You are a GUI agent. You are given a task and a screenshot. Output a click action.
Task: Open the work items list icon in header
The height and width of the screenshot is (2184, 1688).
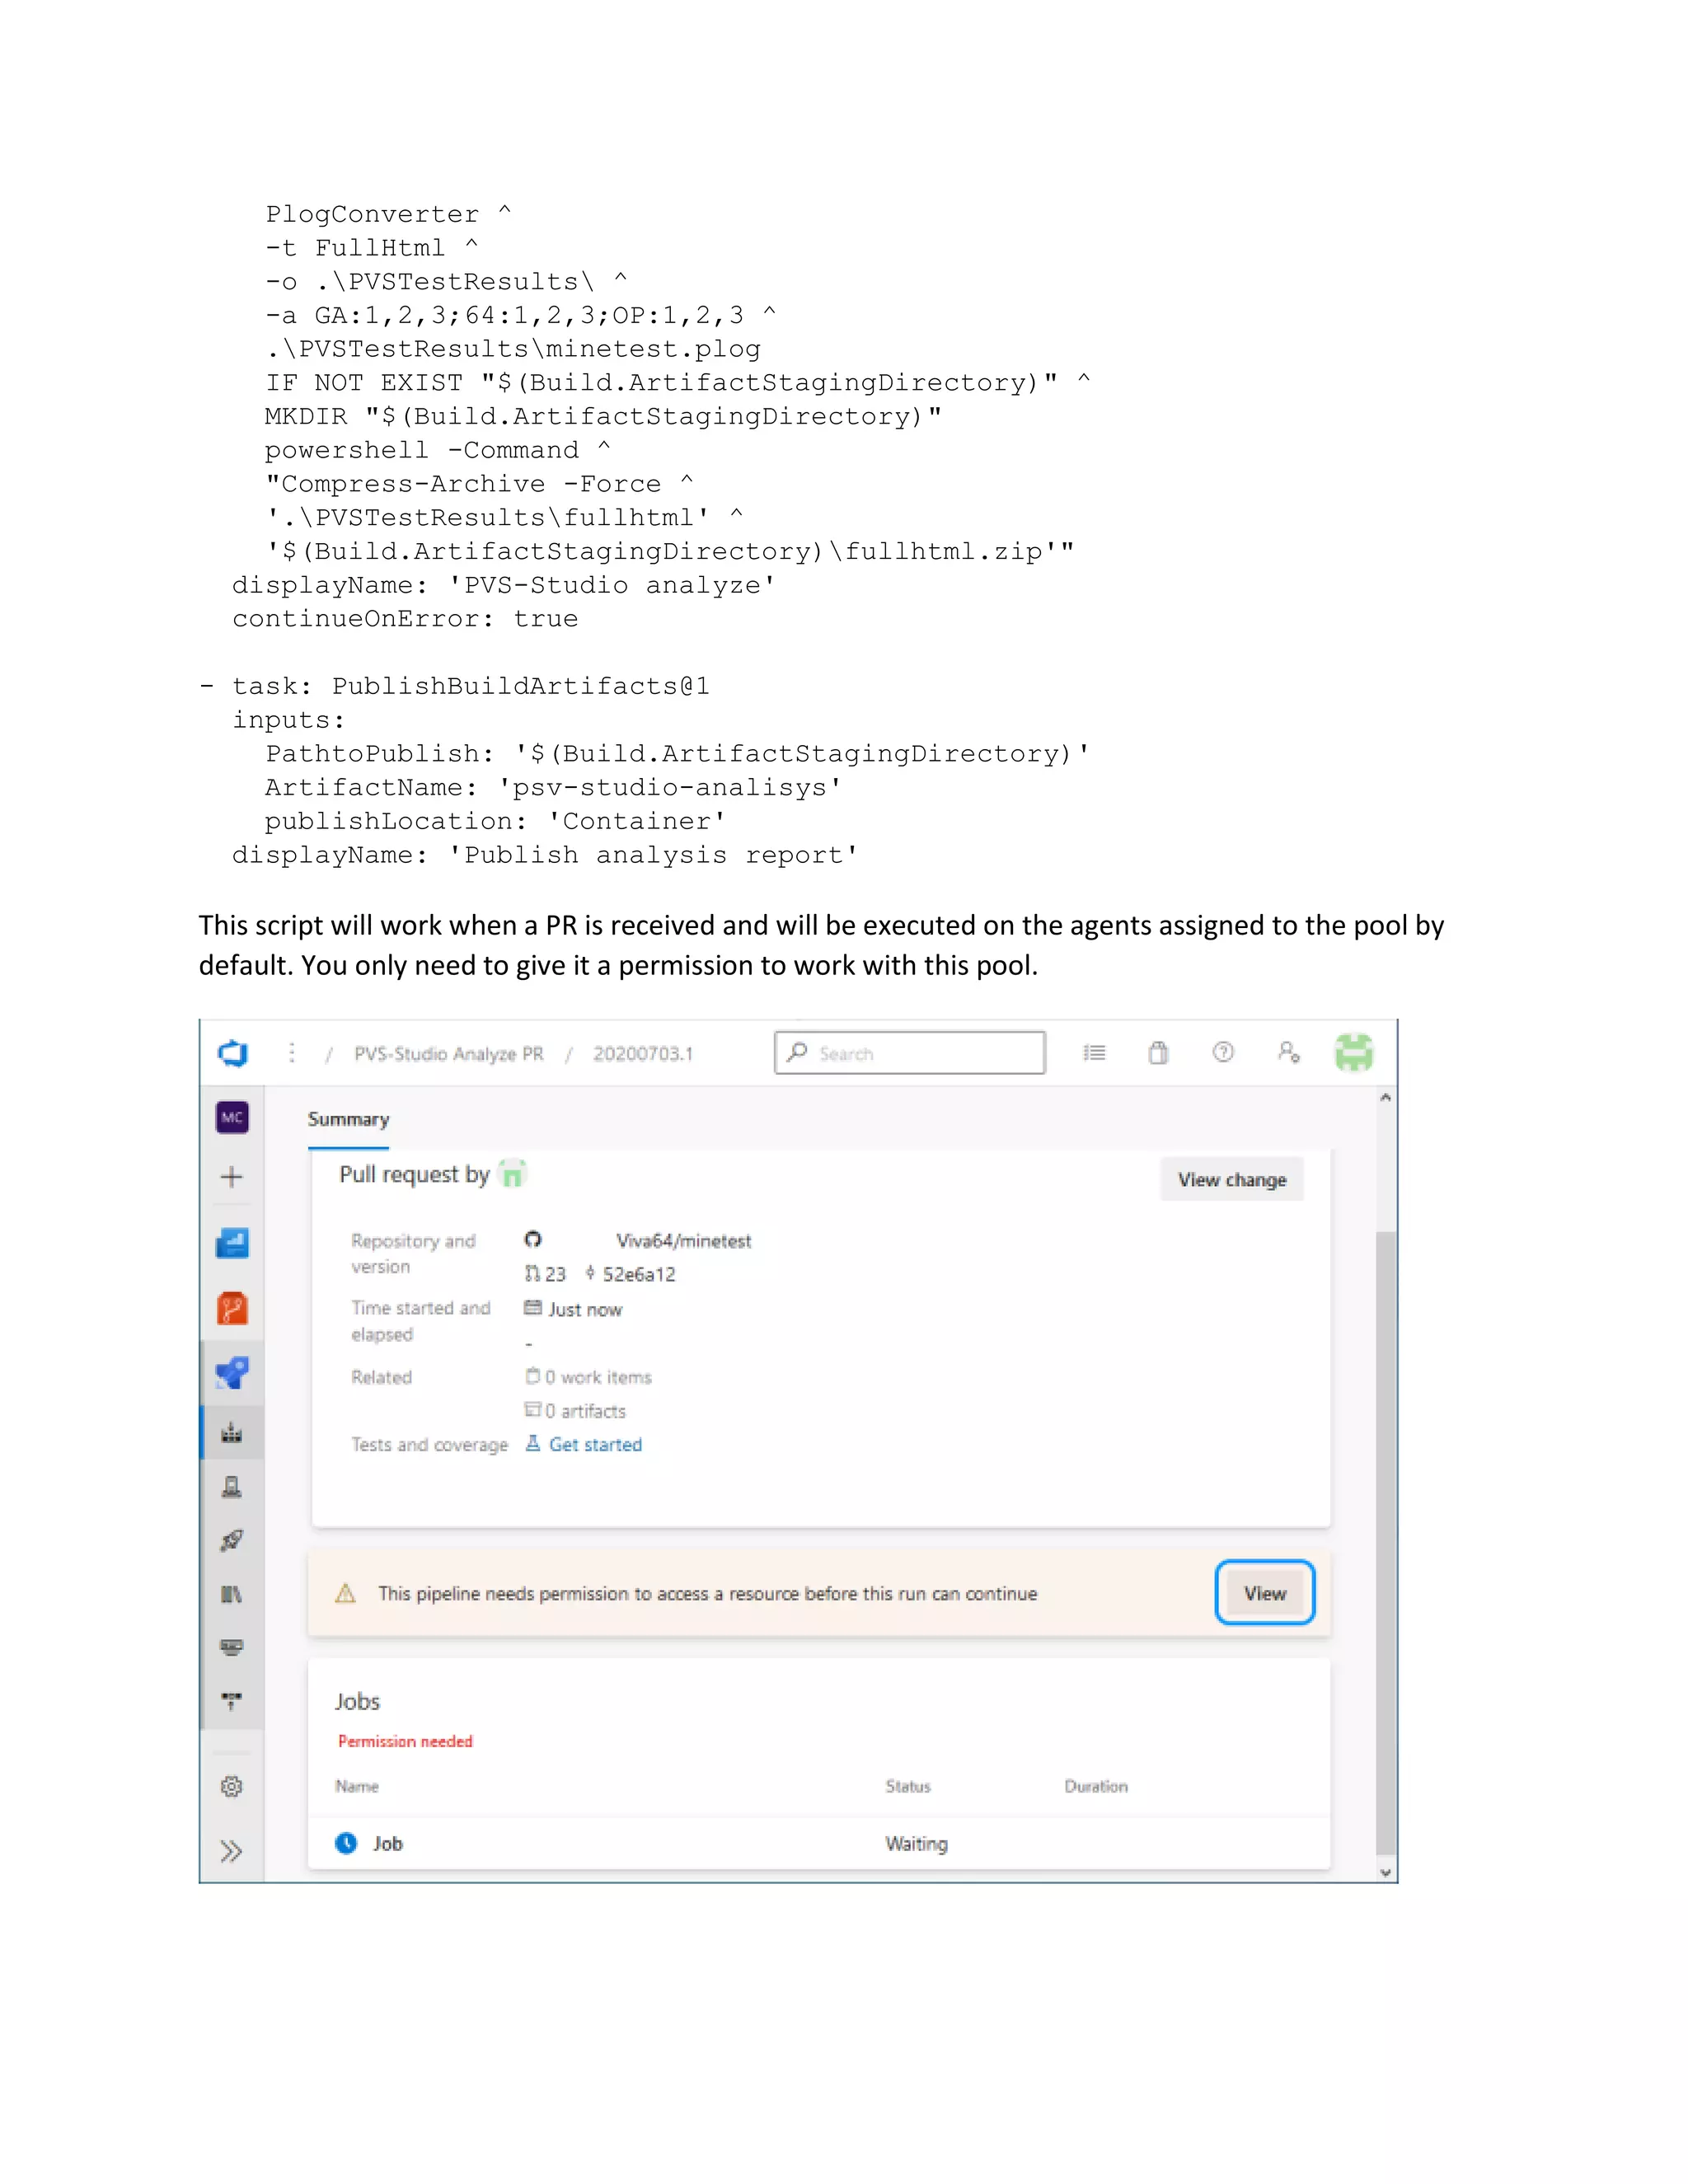tap(1094, 1052)
